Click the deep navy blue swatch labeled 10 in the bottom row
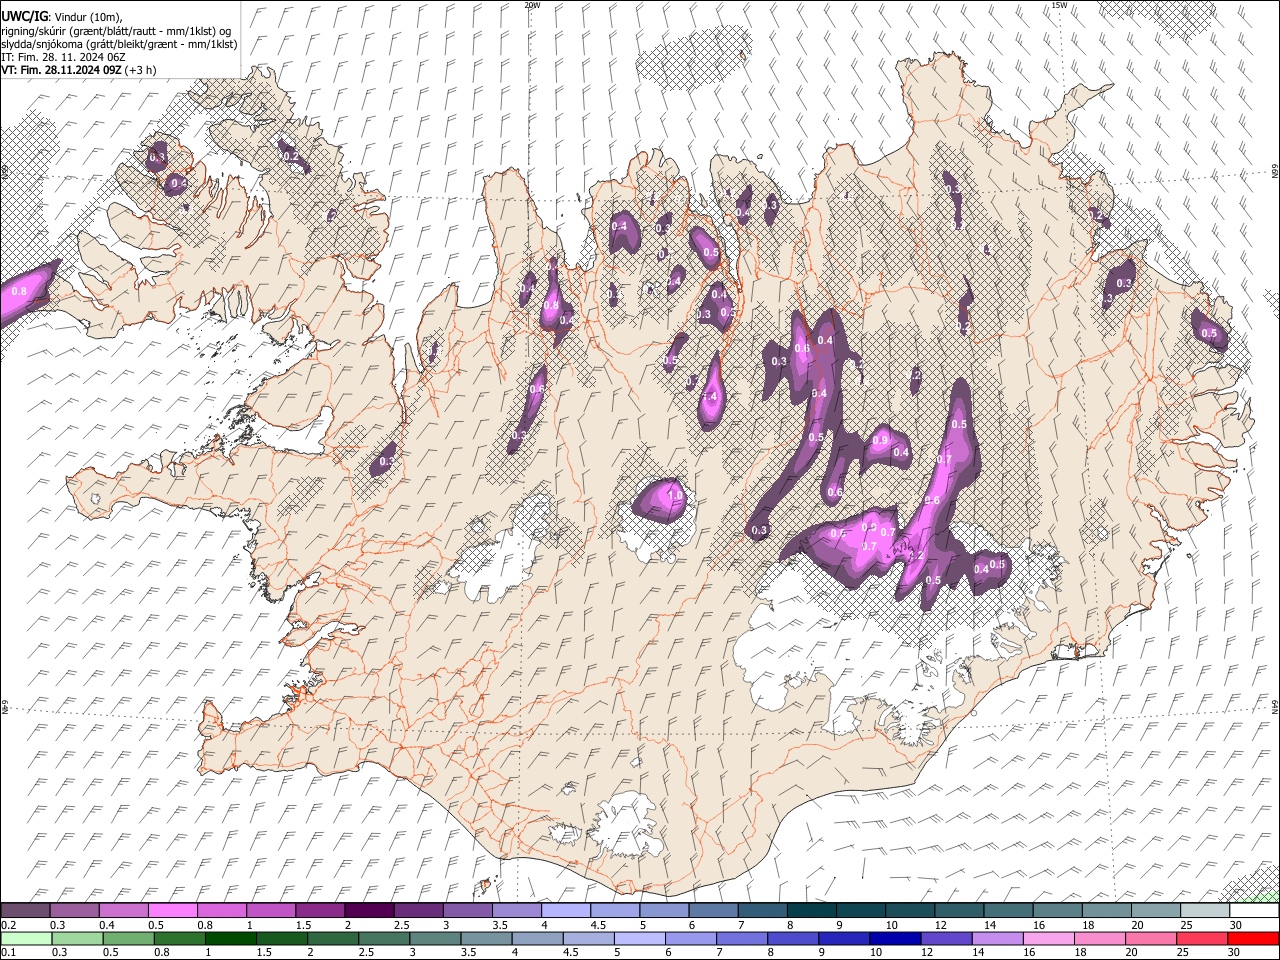 click(x=895, y=938)
